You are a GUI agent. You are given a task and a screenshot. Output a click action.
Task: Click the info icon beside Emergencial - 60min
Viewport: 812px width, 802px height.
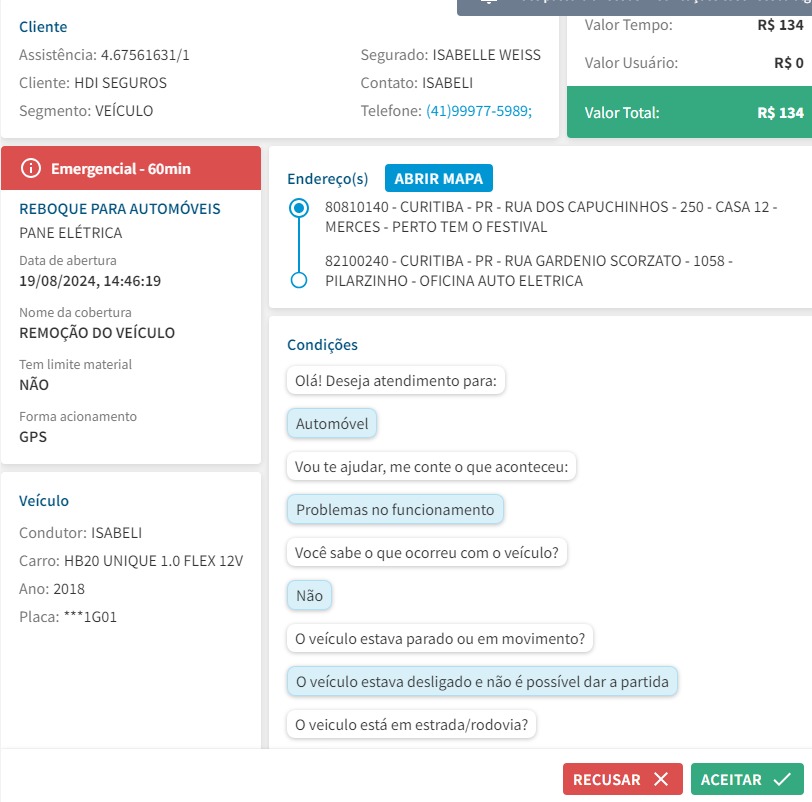coord(31,168)
